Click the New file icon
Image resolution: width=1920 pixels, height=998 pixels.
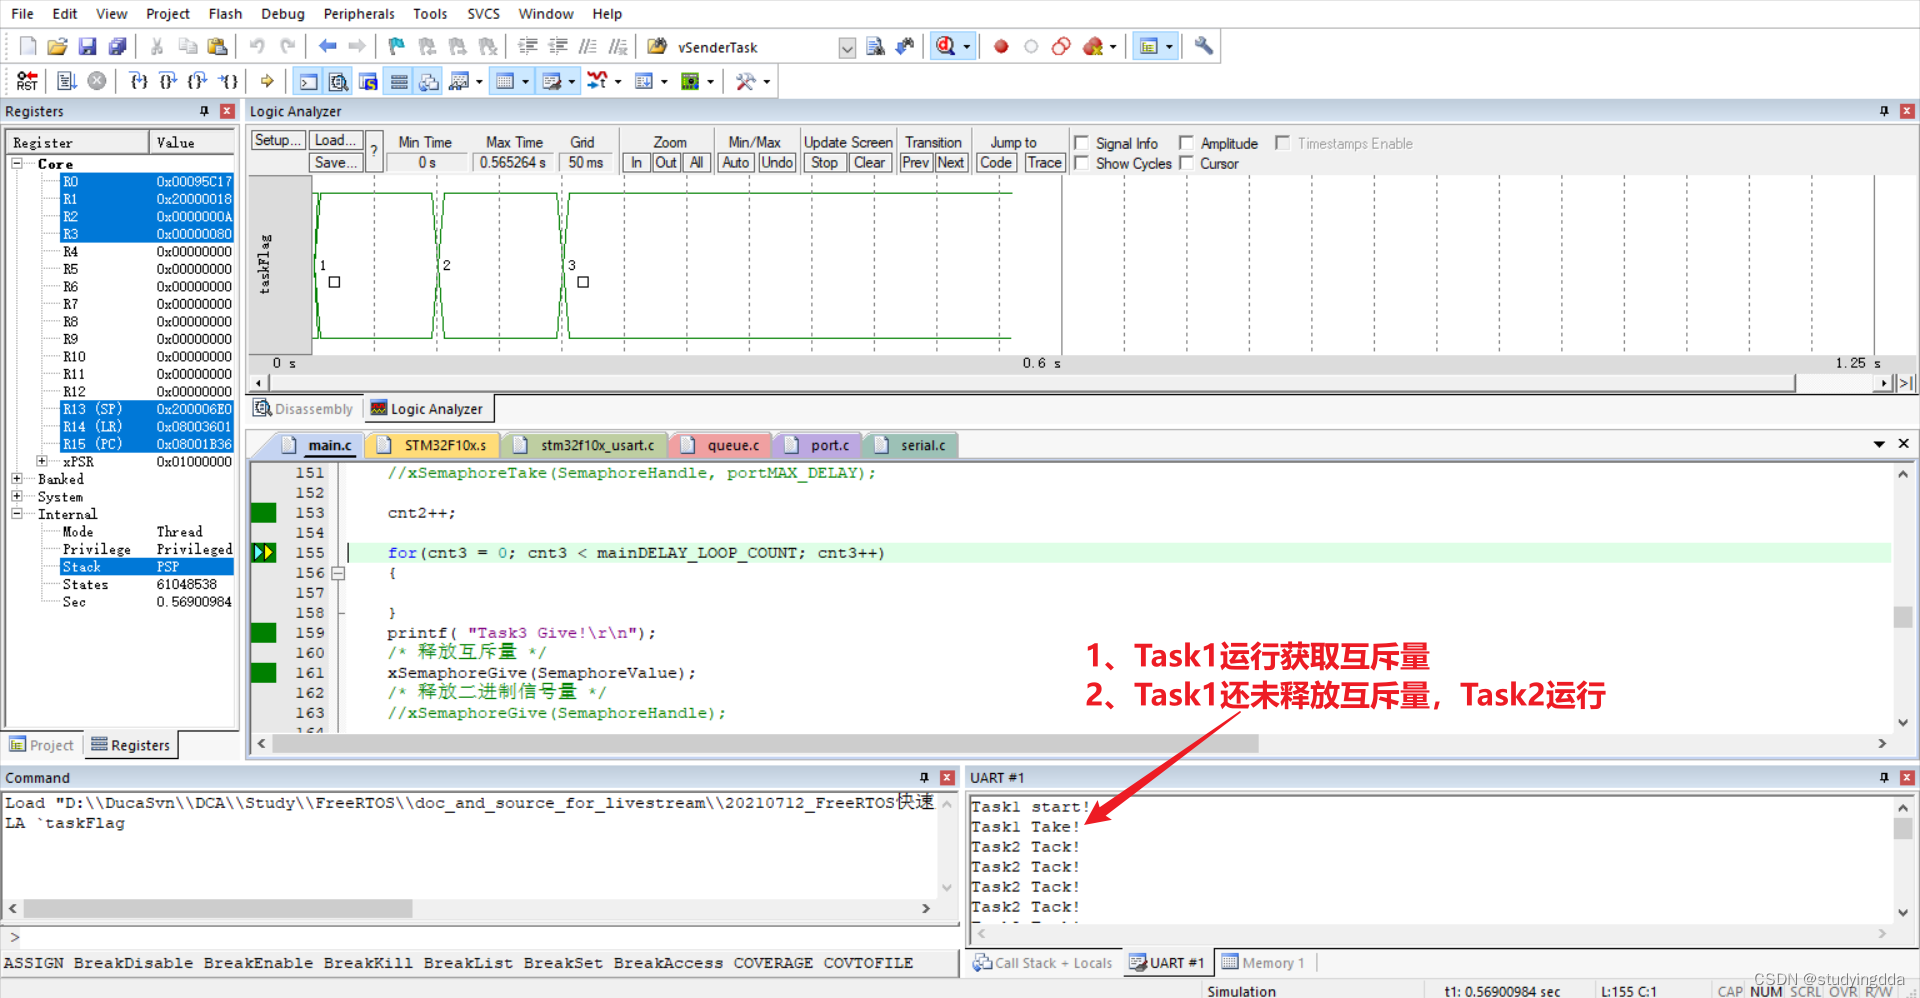pos(28,46)
